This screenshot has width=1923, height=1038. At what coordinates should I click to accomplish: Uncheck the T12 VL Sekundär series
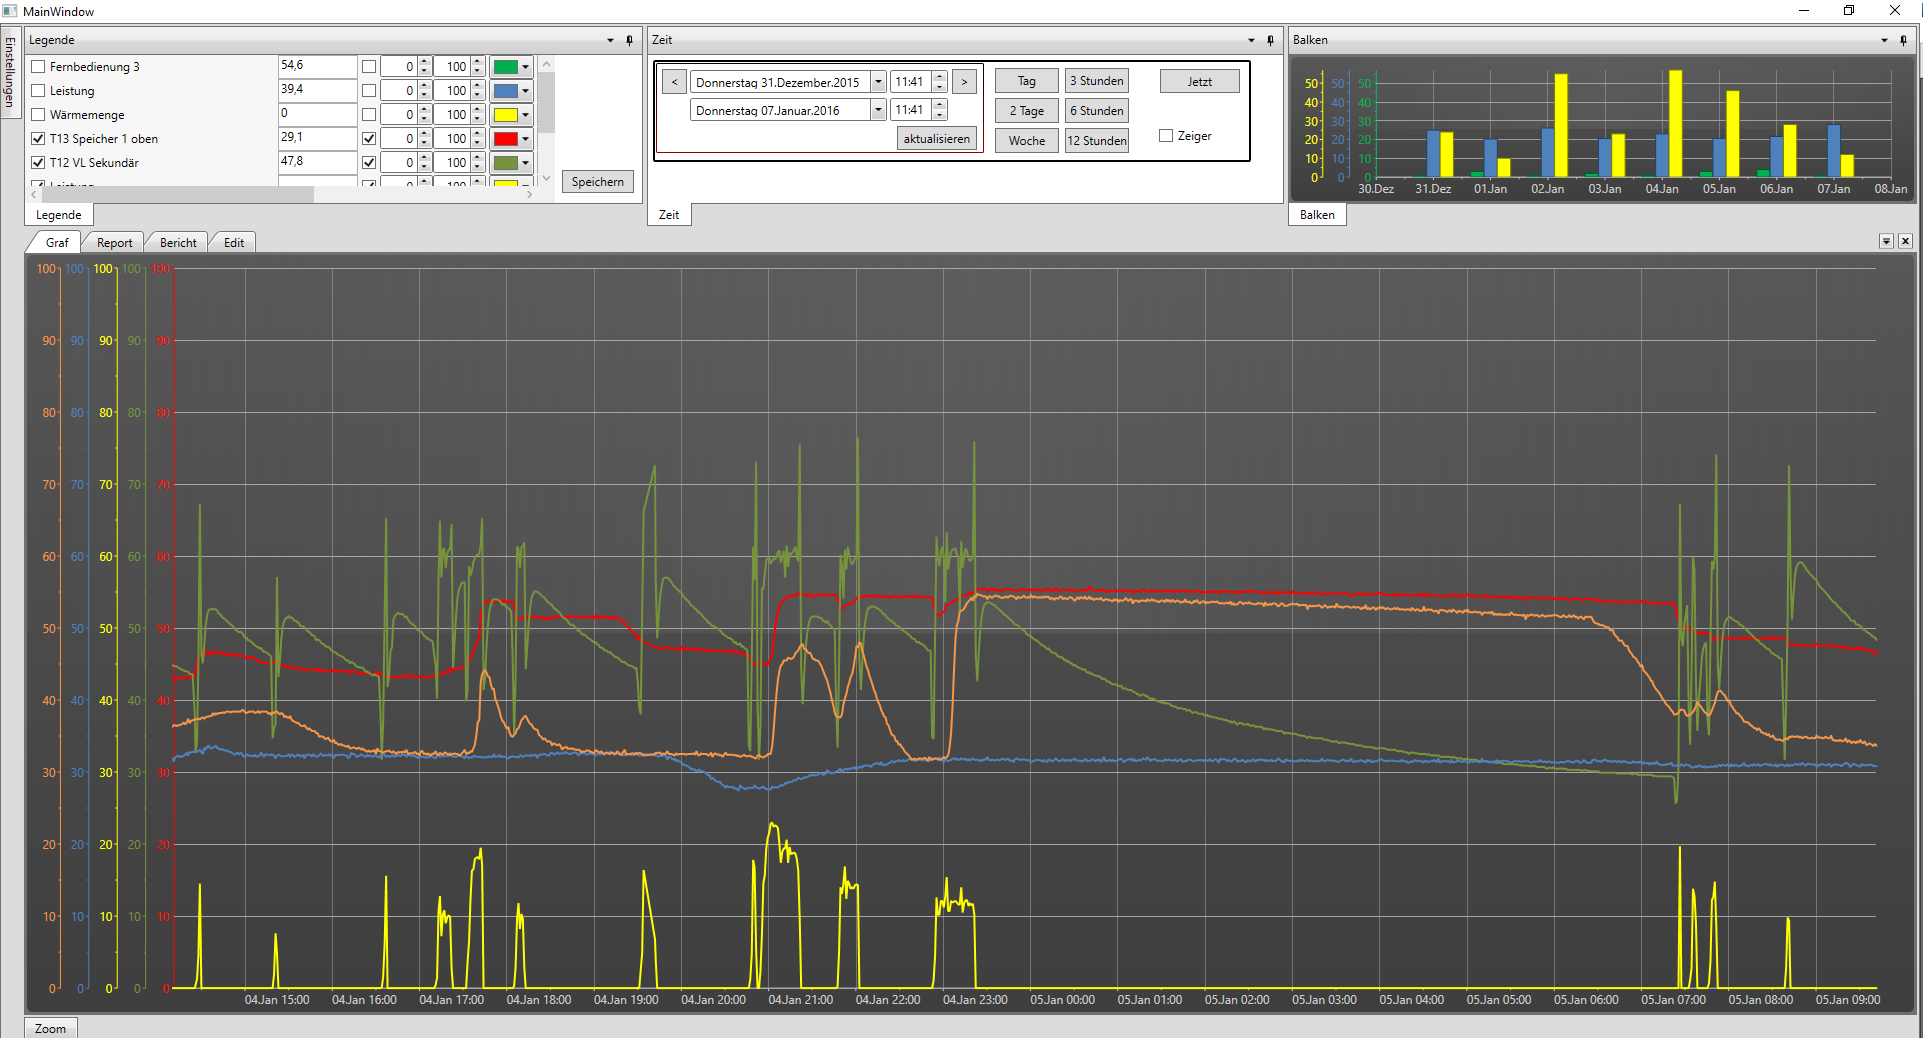click(38, 163)
